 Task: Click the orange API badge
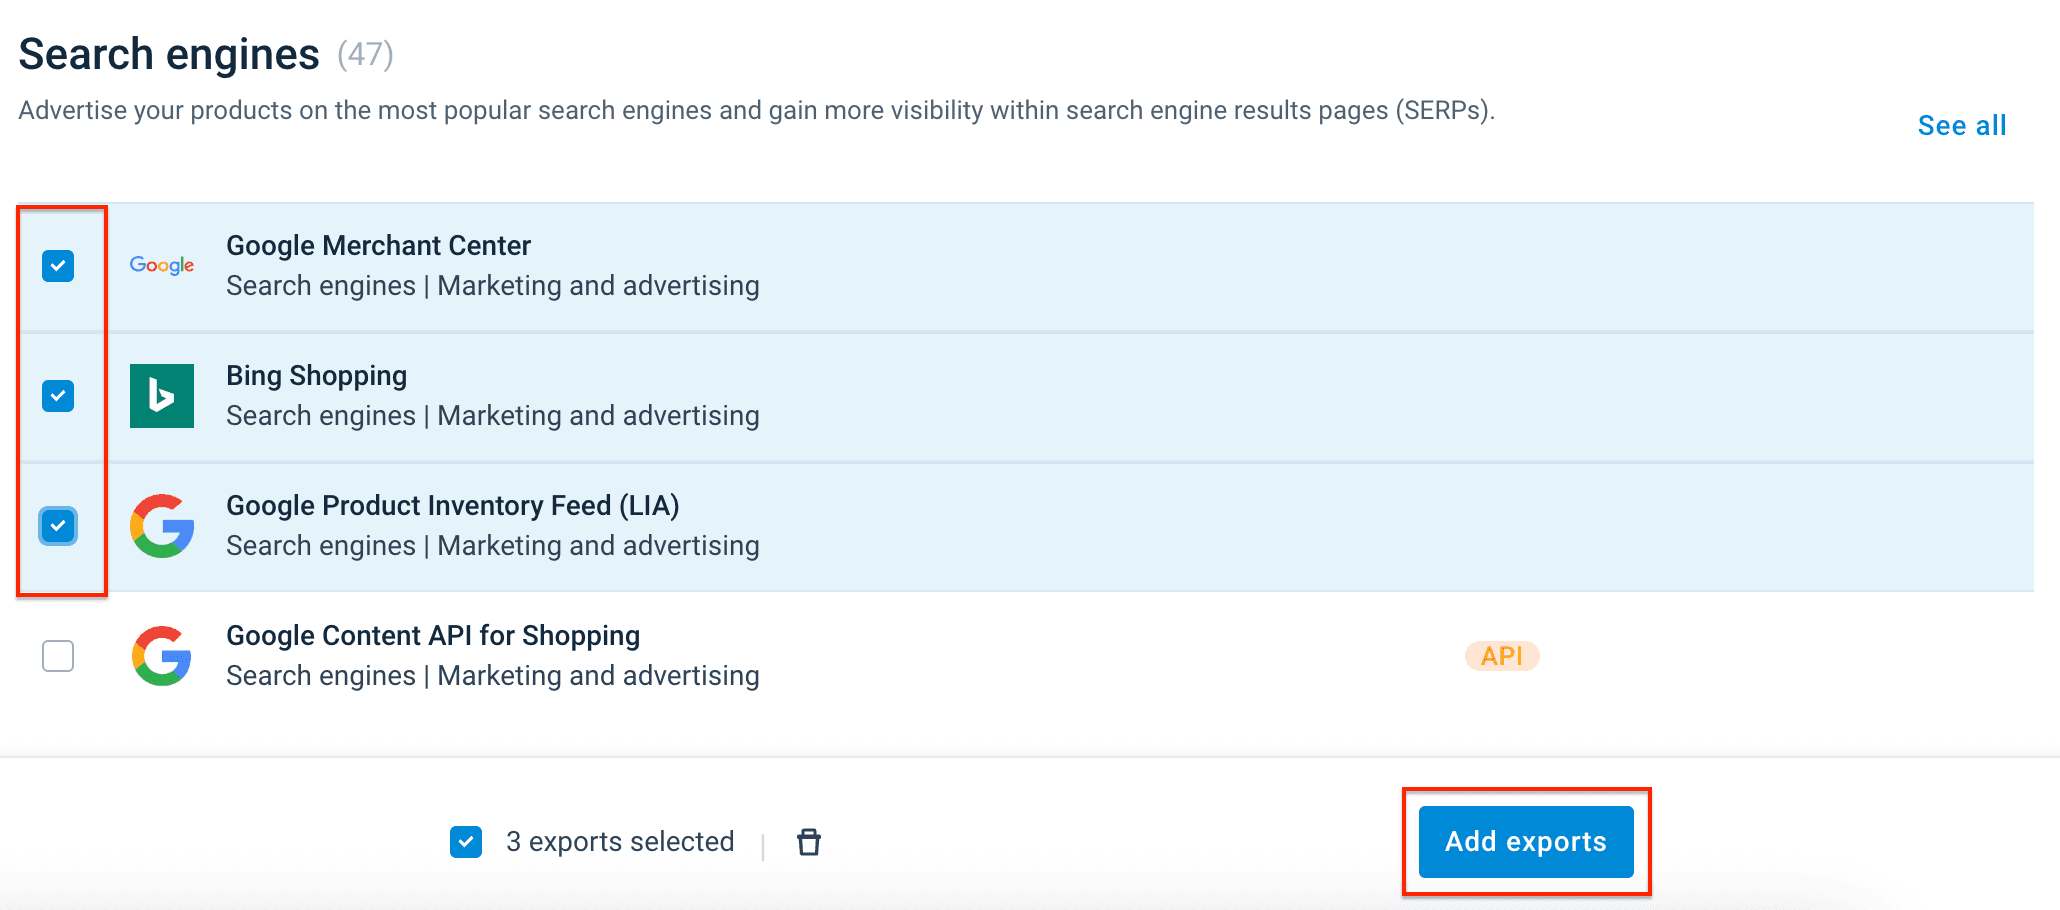tap(1501, 656)
